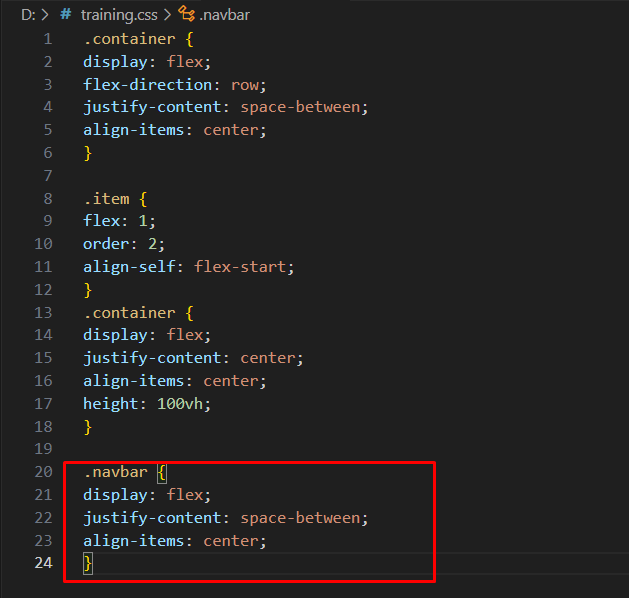The width and height of the screenshot is (629, 598).
Task: Open training.css breadcrumb segment
Action: (119, 15)
